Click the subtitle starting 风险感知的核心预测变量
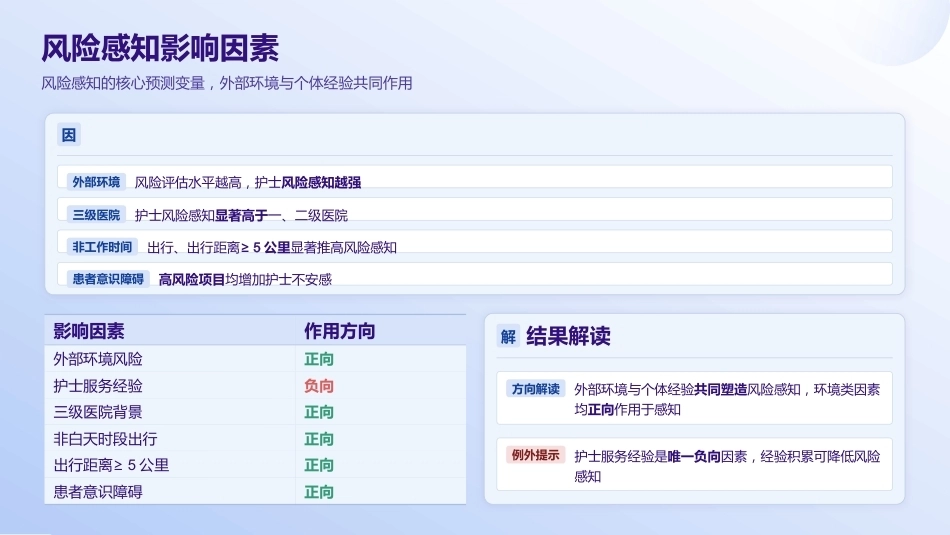 click(x=227, y=83)
